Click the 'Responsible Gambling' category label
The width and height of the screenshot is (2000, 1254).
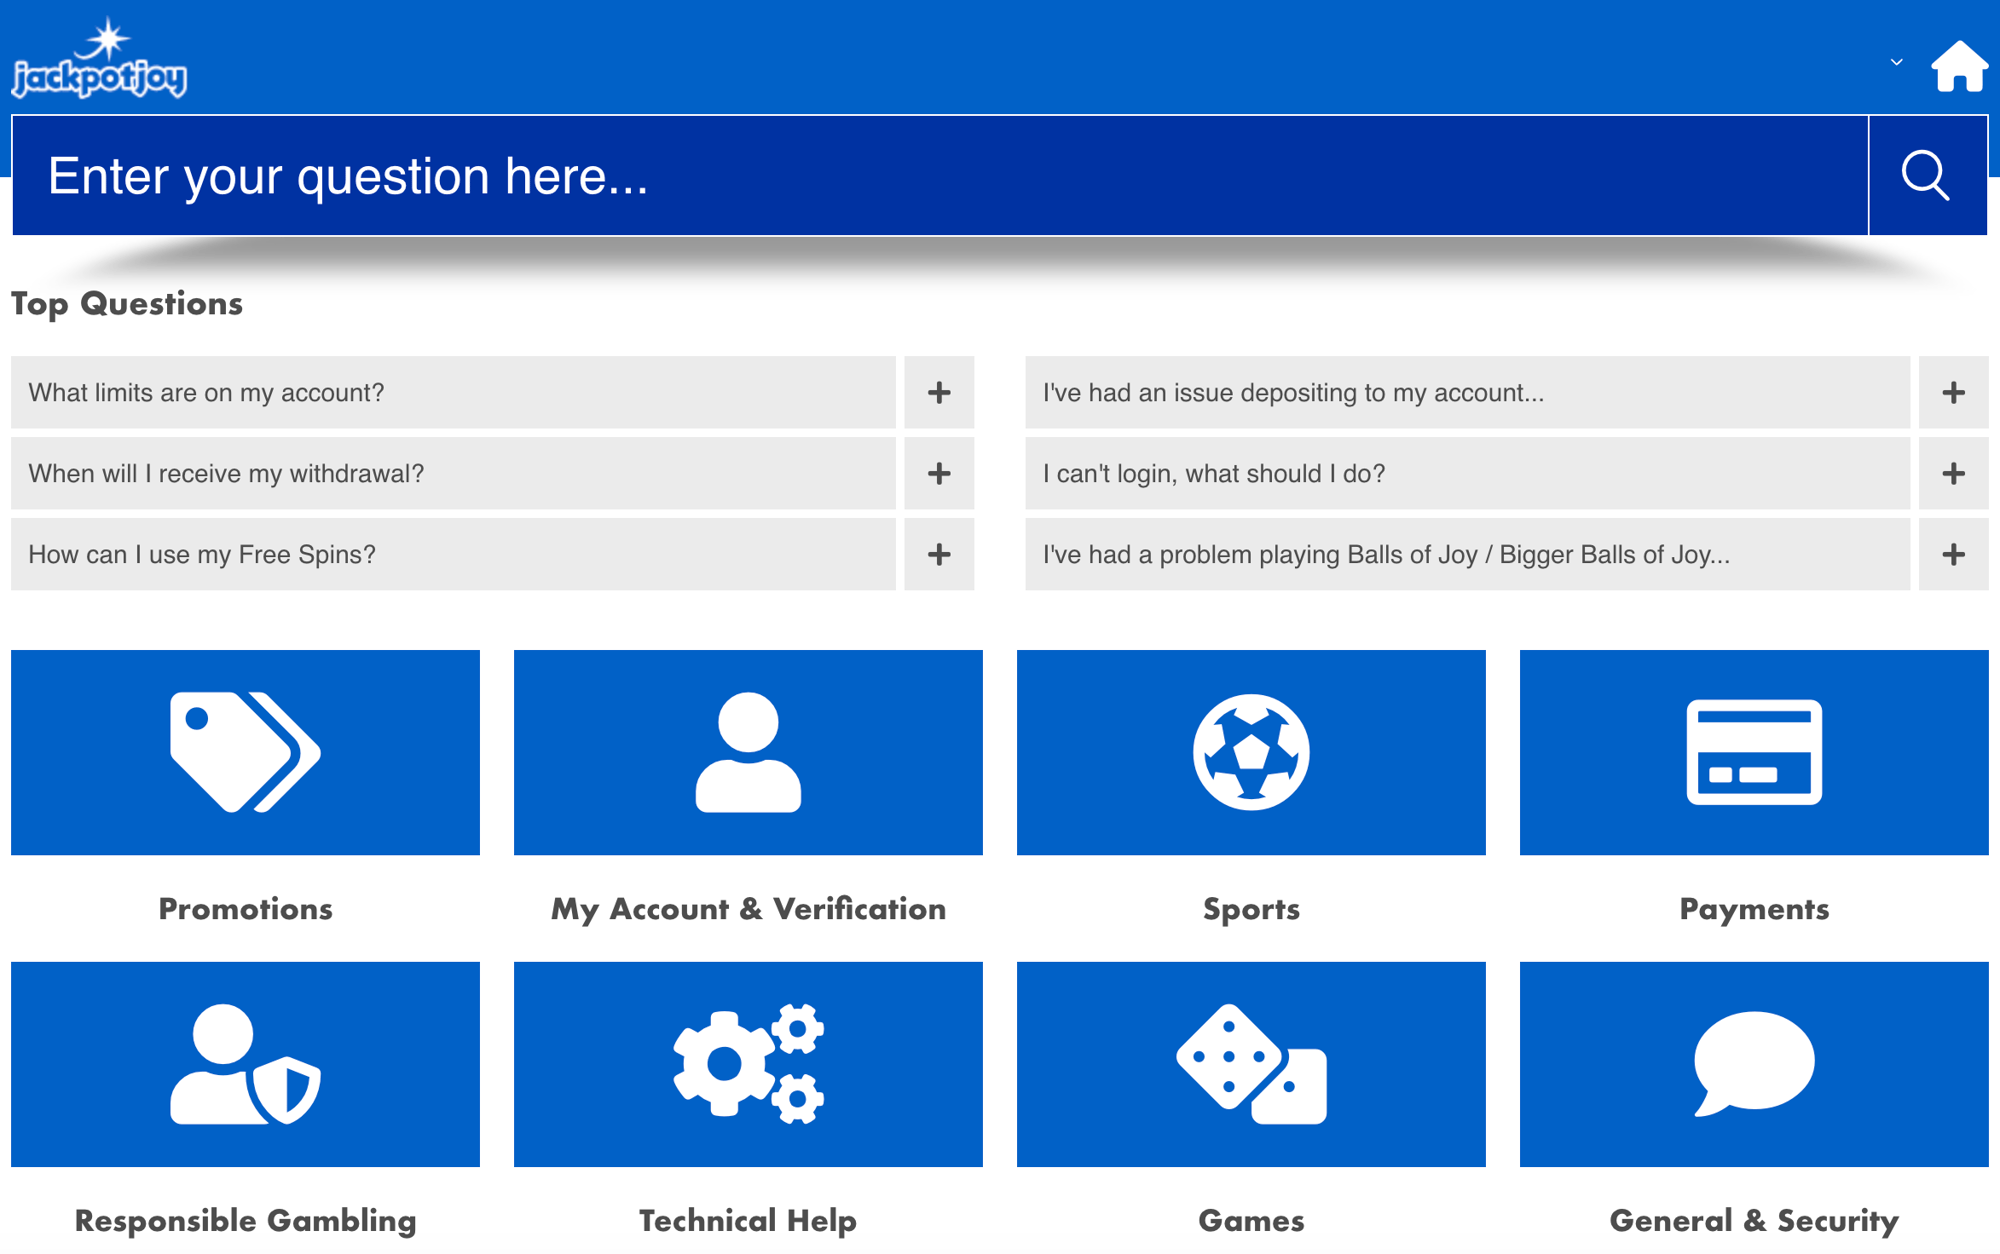pos(245,1221)
